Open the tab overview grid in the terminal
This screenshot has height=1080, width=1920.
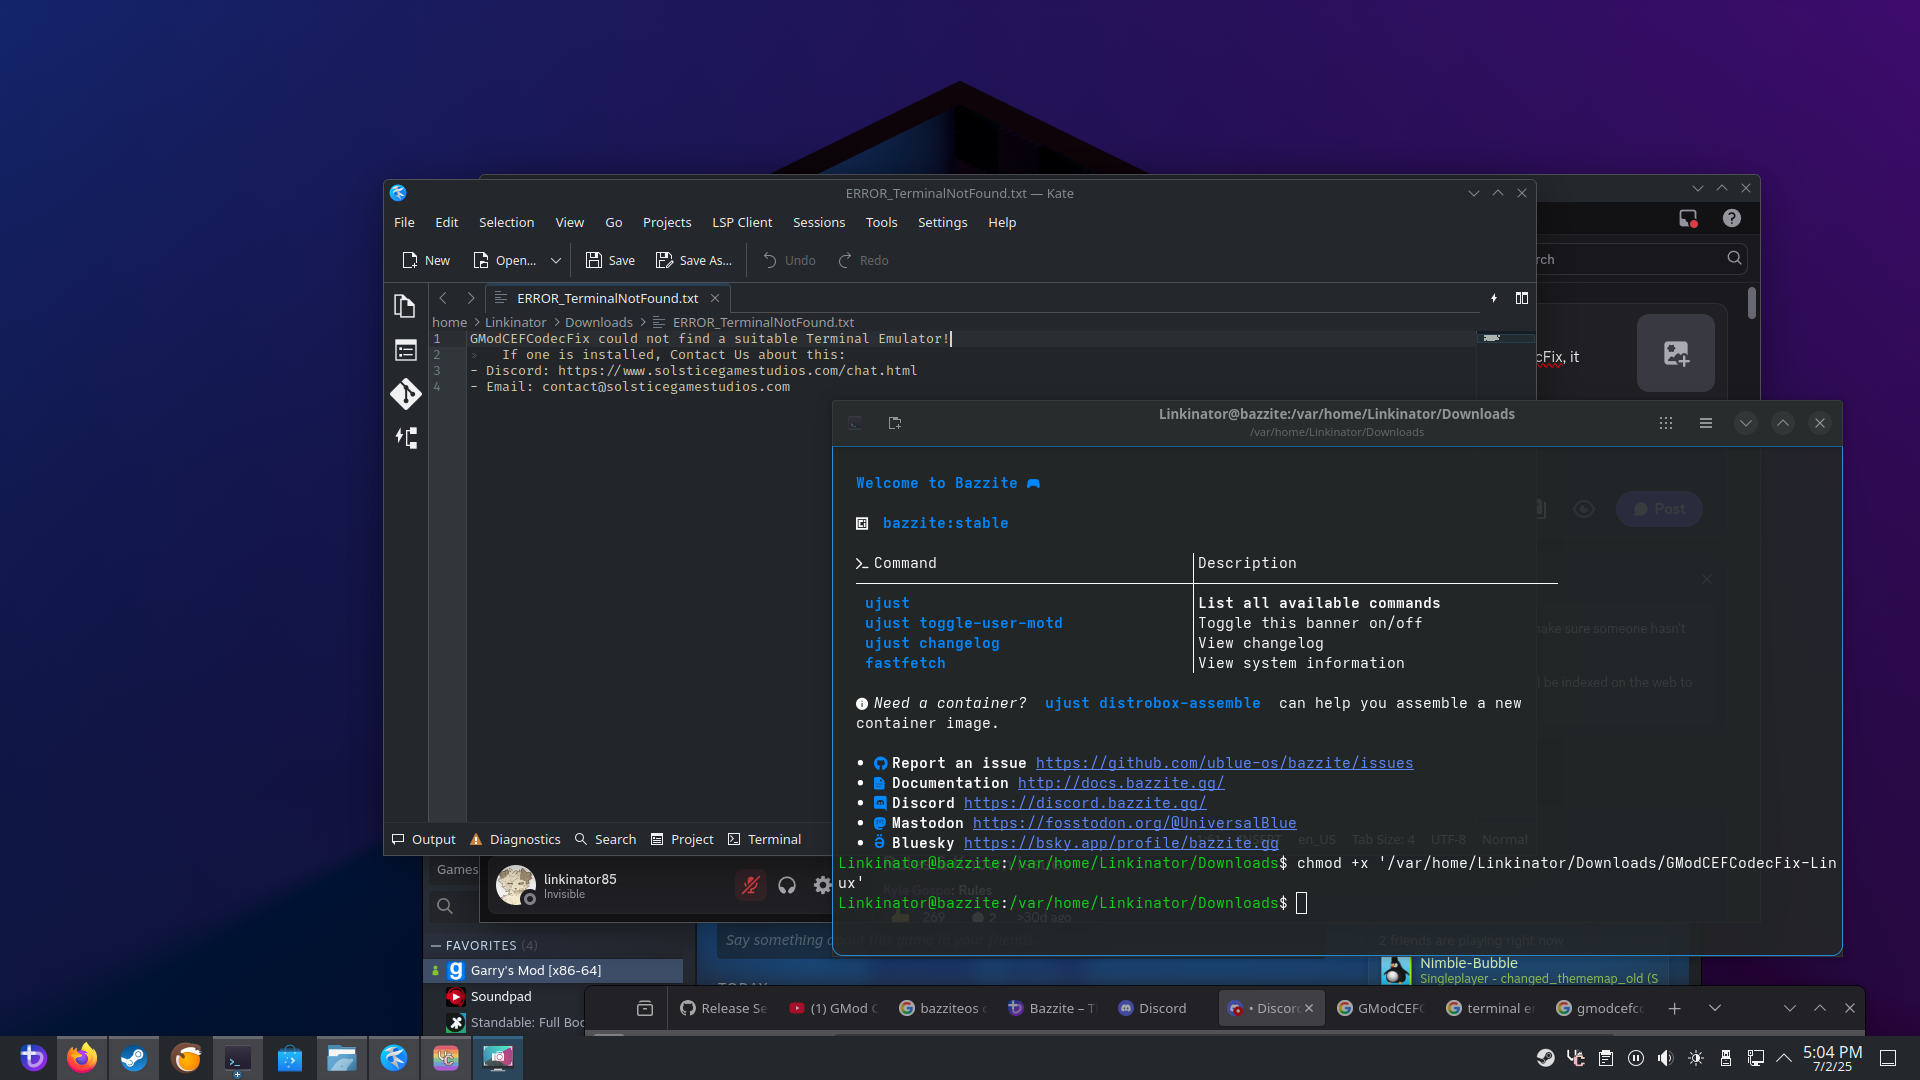(1666, 423)
